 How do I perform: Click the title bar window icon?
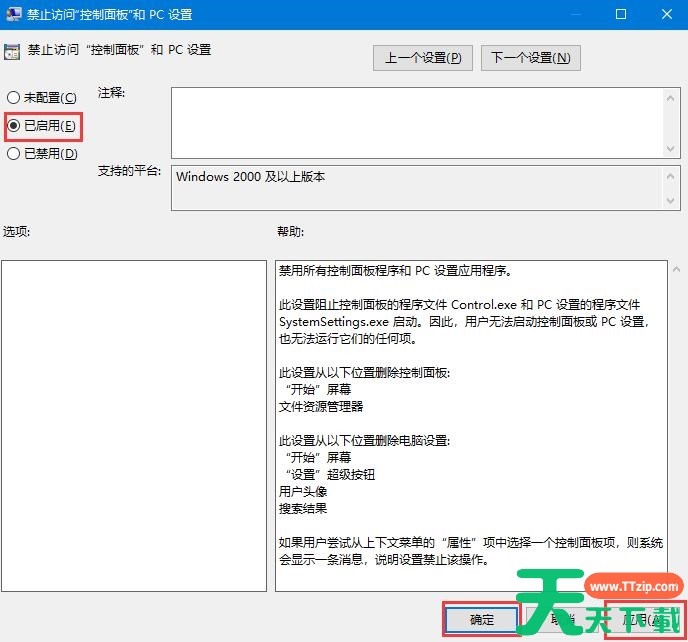point(13,14)
